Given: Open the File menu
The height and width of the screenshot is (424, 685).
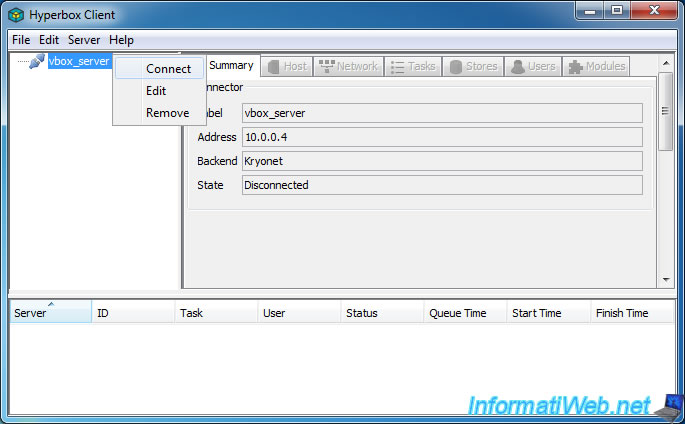Looking at the screenshot, I should tap(21, 40).
